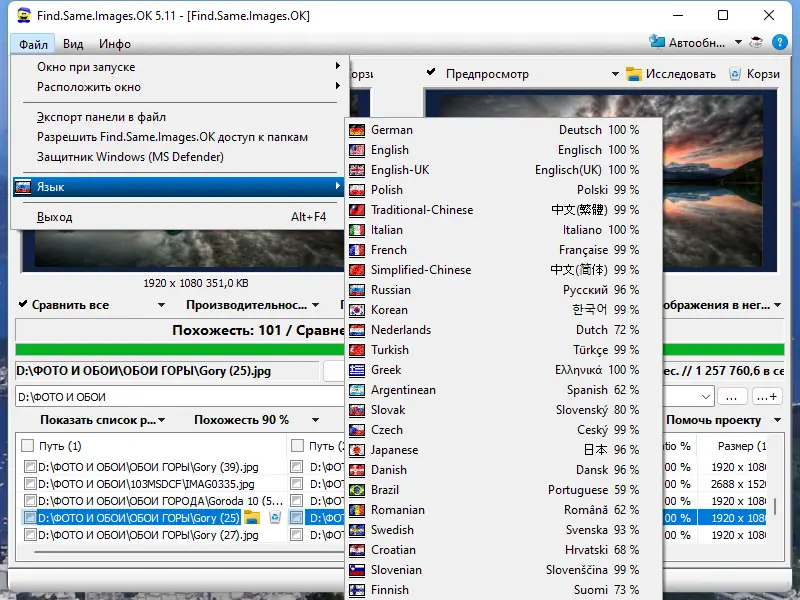Click the Korean flag icon

point(357,310)
